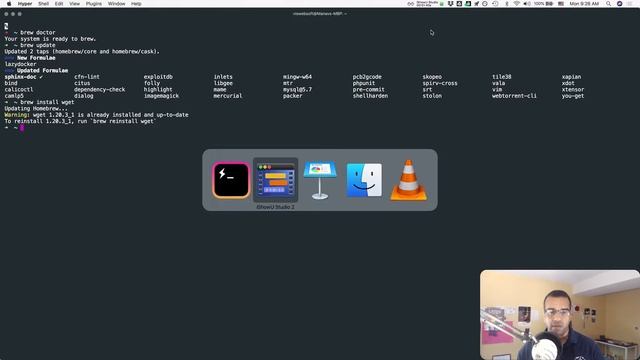Click the 'Updating Homebrew...' line
640x360 pixels.
click(36, 109)
